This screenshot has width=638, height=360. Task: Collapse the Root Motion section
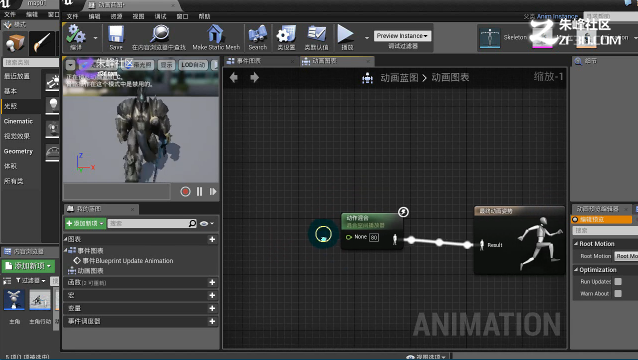pos(576,244)
